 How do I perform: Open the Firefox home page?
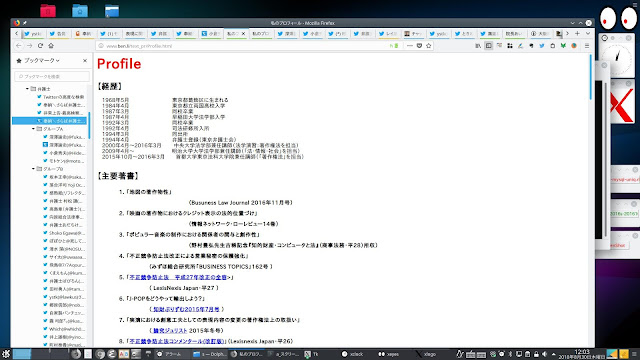click(51, 46)
